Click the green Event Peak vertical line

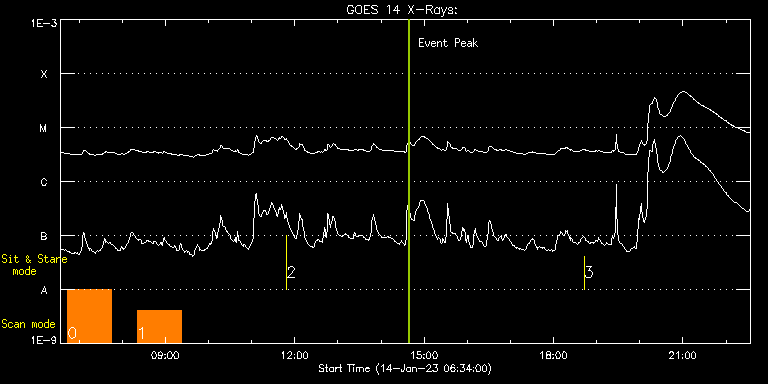pyautogui.click(x=408, y=181)
